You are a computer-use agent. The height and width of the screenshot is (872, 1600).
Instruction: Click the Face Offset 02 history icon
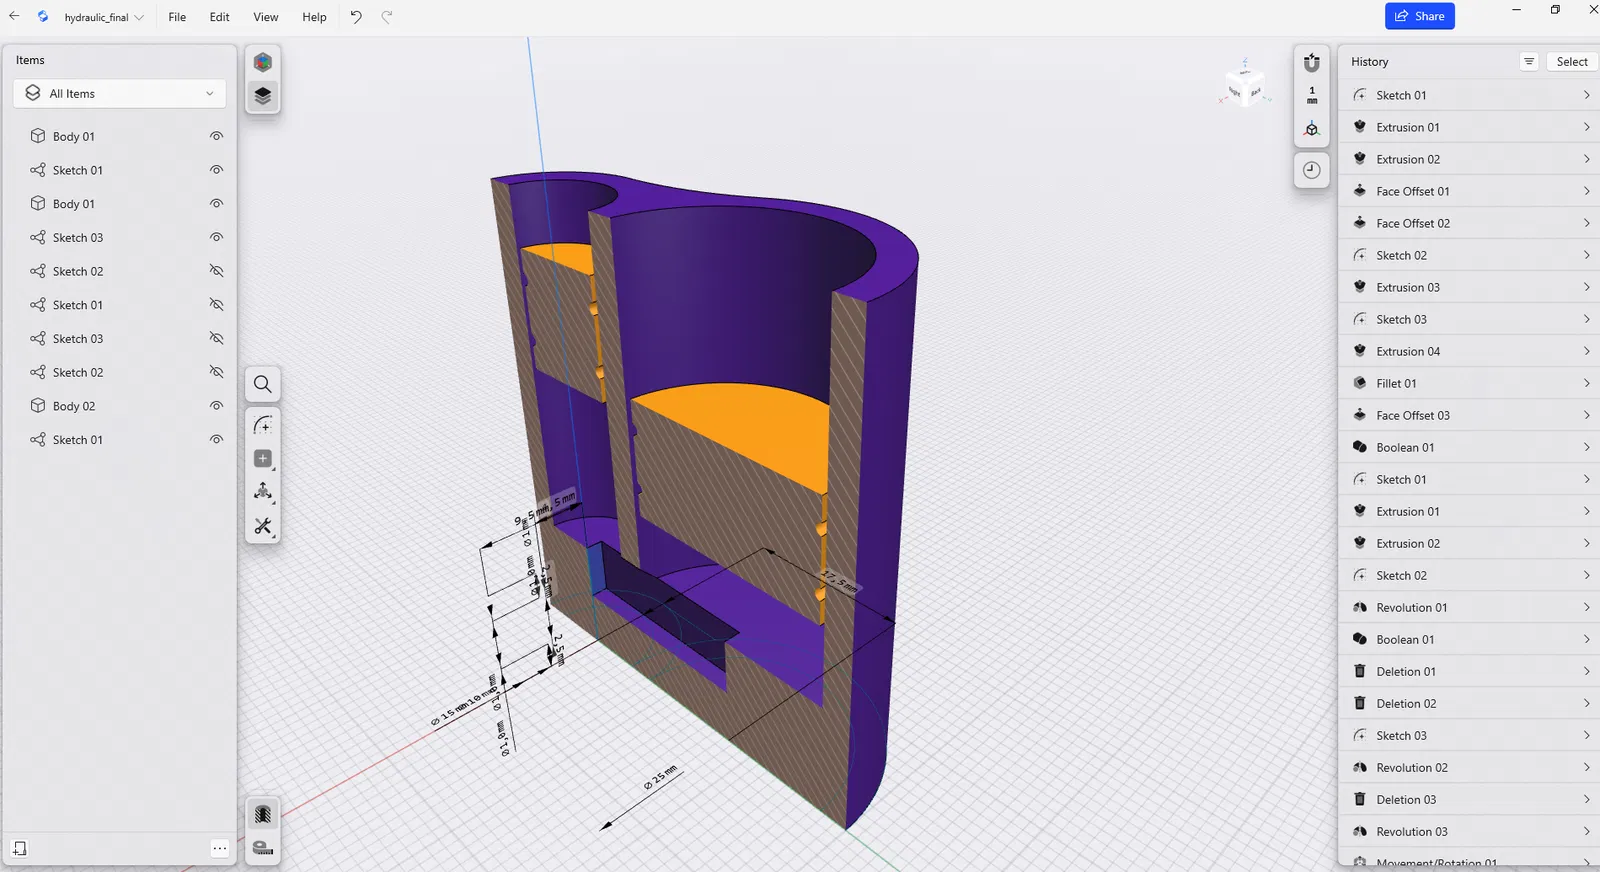(x=1360, y=223)
